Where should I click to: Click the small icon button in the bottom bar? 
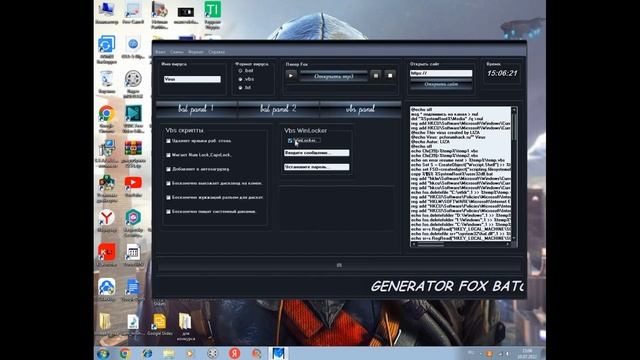(x=339, y=265)
